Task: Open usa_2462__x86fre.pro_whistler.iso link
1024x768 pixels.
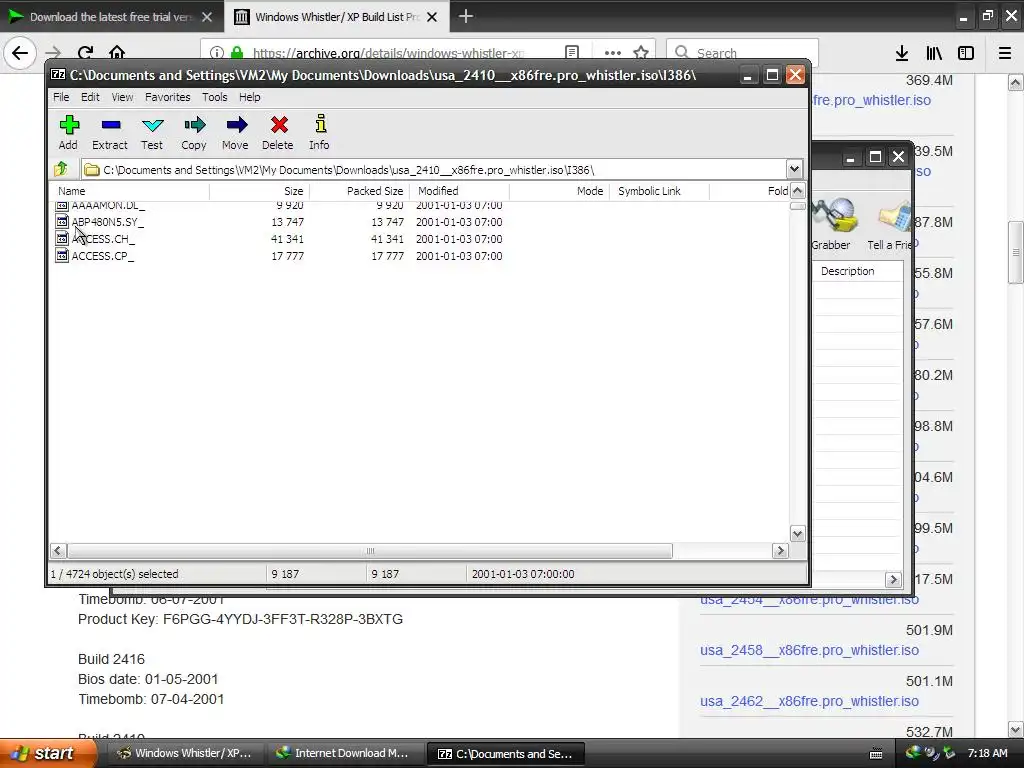Action: click(809, 701)
